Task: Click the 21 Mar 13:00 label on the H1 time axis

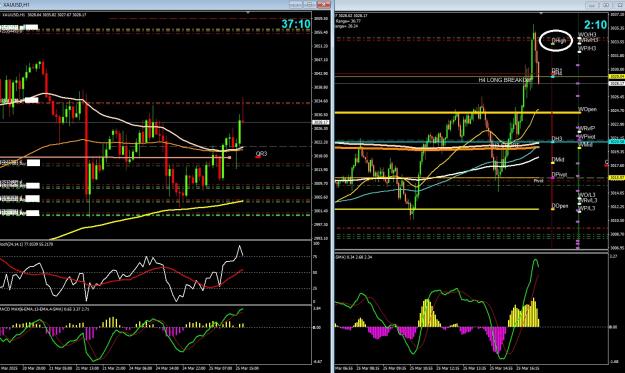Action: tap(88, 368)
